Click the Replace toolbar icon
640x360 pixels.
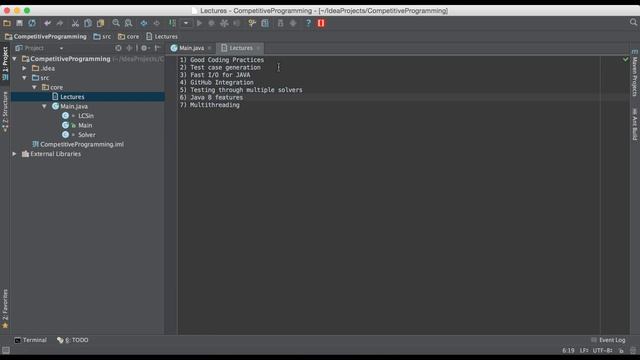coord(128,23)
